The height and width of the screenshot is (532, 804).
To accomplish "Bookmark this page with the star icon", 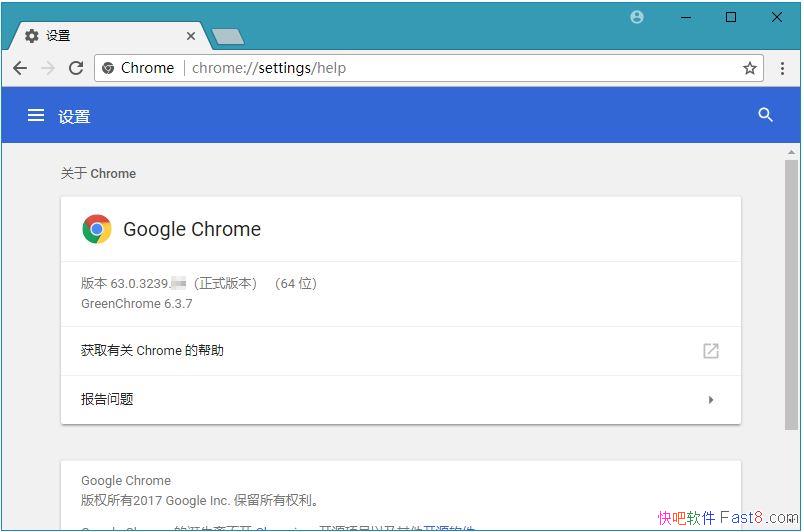I will point(749,68).
